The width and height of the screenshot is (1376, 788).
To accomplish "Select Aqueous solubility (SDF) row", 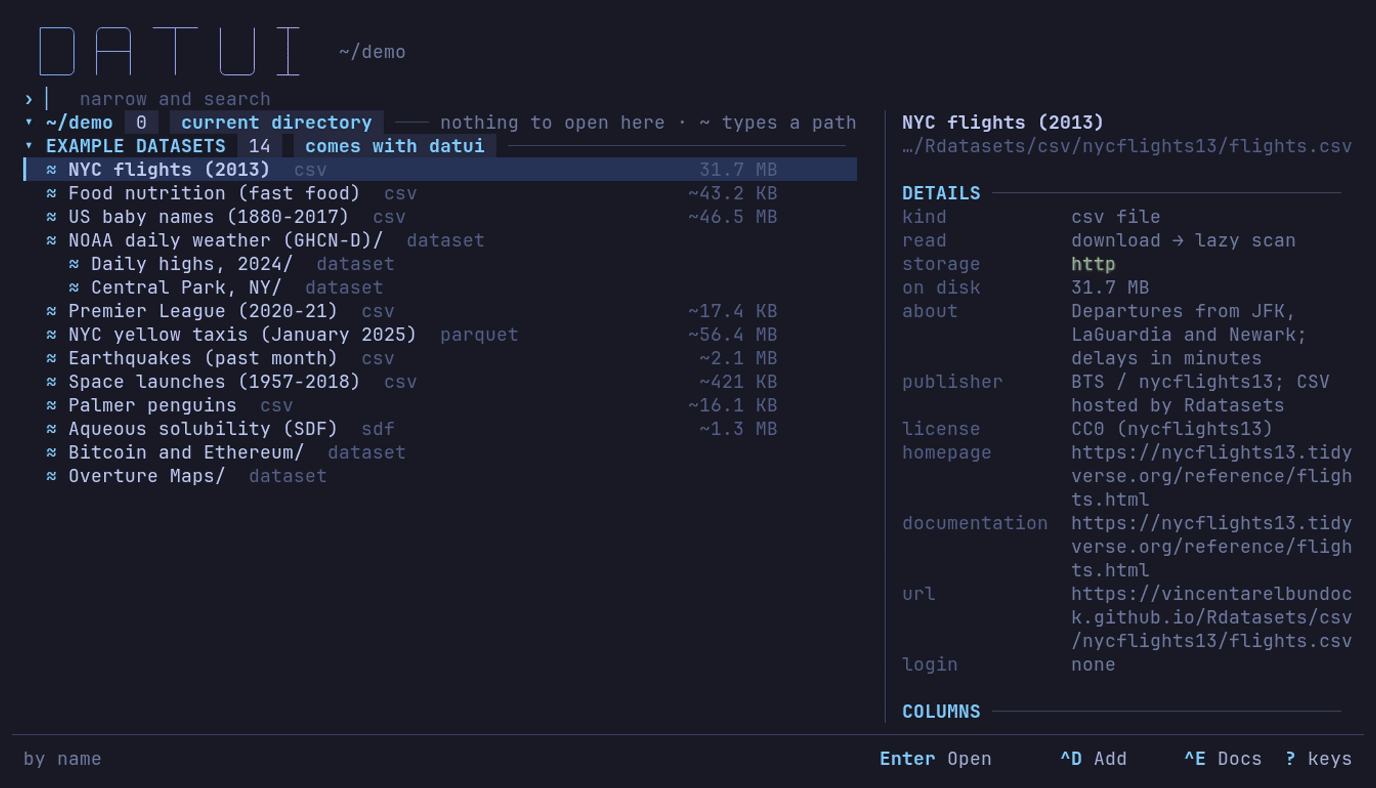I will pos(440,429).
